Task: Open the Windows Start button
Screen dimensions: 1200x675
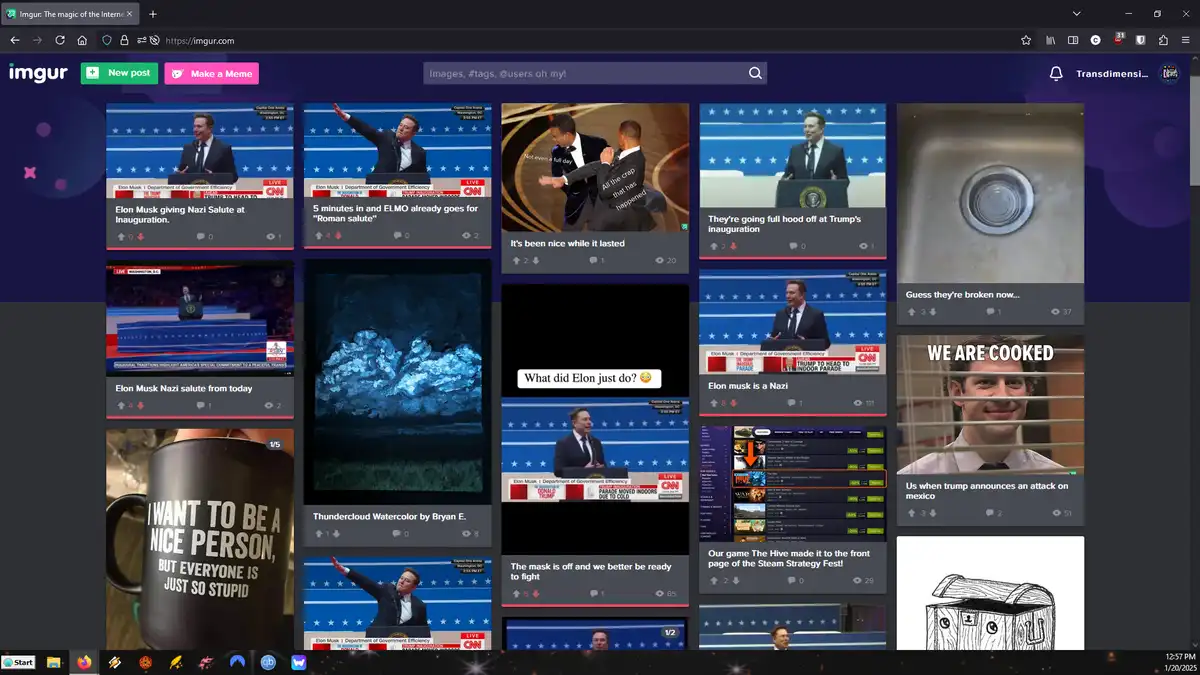Action: click(x=19, y=662)
